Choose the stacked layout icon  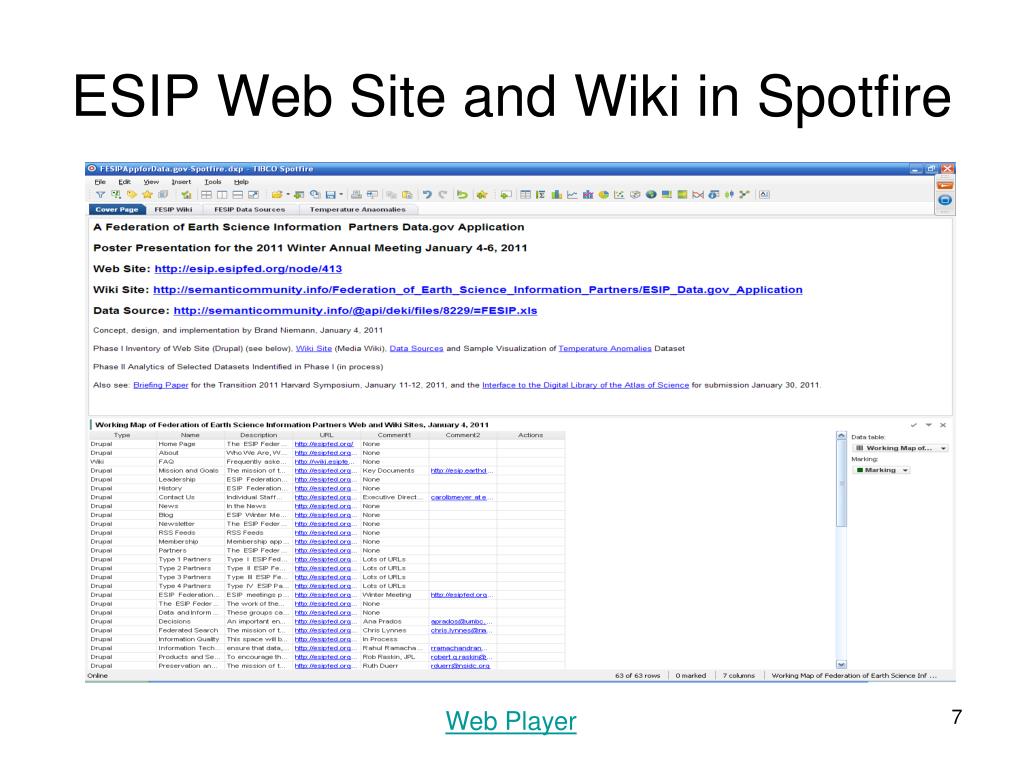237,194
